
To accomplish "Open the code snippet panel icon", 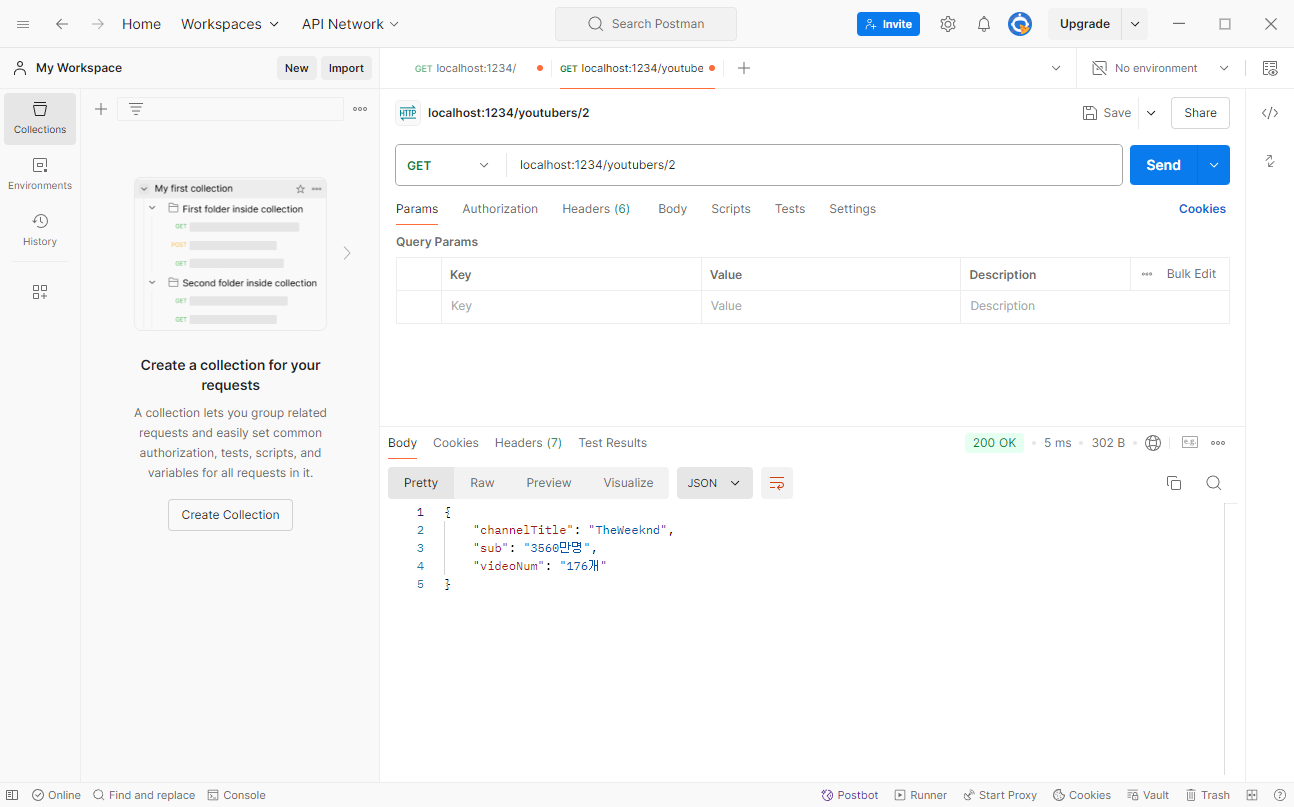I will pyautogui.click(x=1270, y=113).
